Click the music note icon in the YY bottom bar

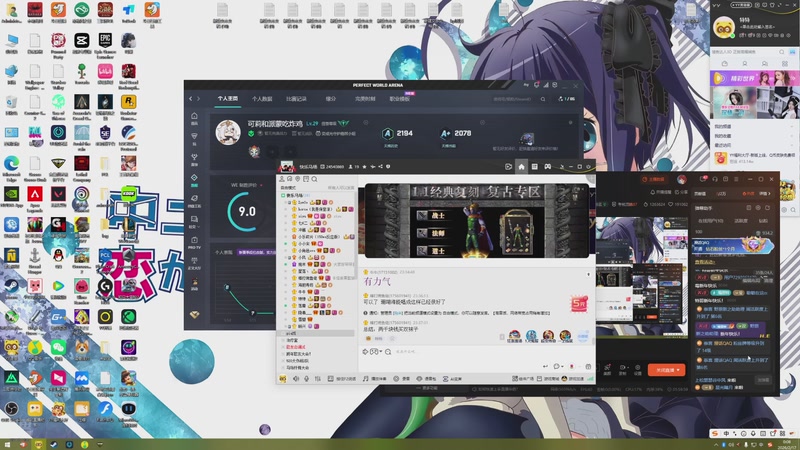[365, 379]
